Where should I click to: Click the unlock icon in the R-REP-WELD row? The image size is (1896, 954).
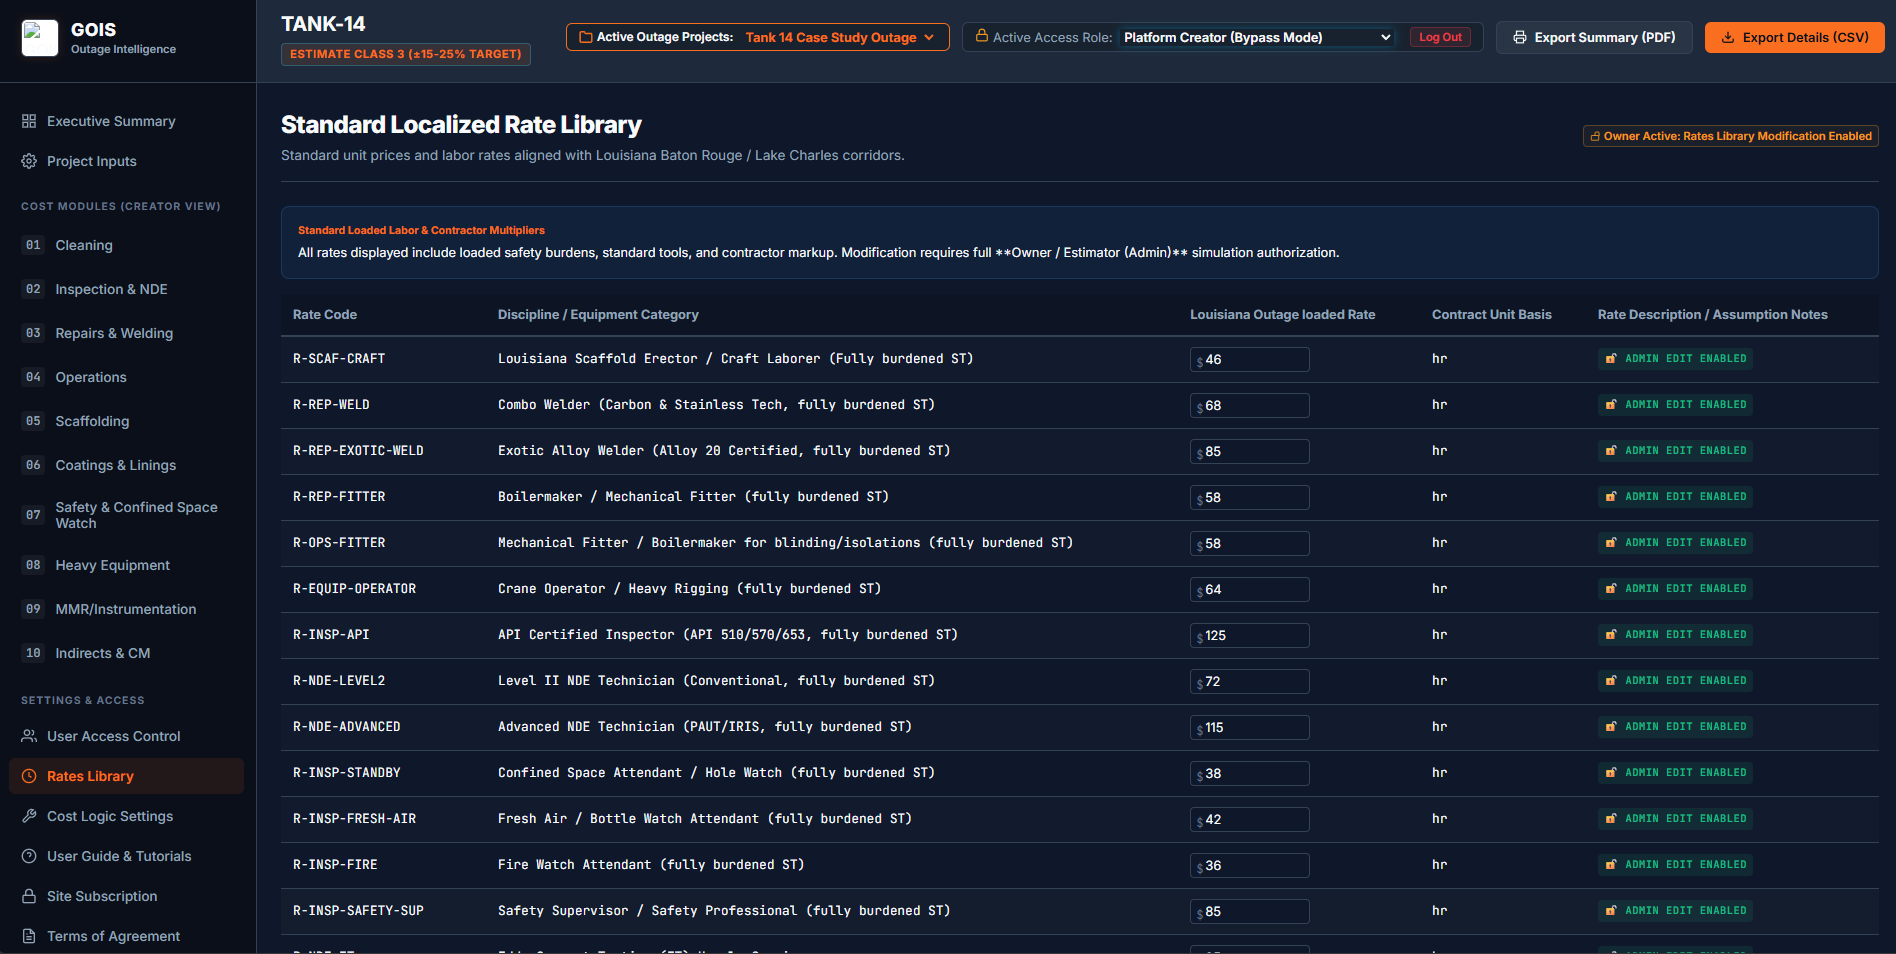click(1611, 404)
